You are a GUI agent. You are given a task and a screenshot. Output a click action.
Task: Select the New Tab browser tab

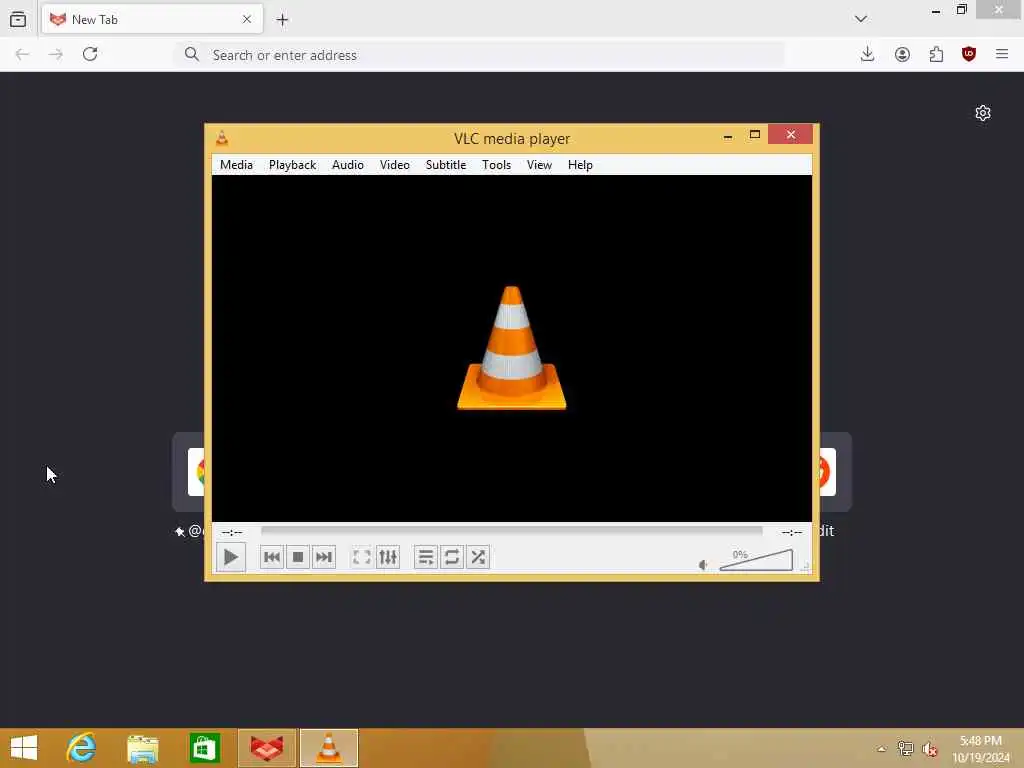point(152,20)
